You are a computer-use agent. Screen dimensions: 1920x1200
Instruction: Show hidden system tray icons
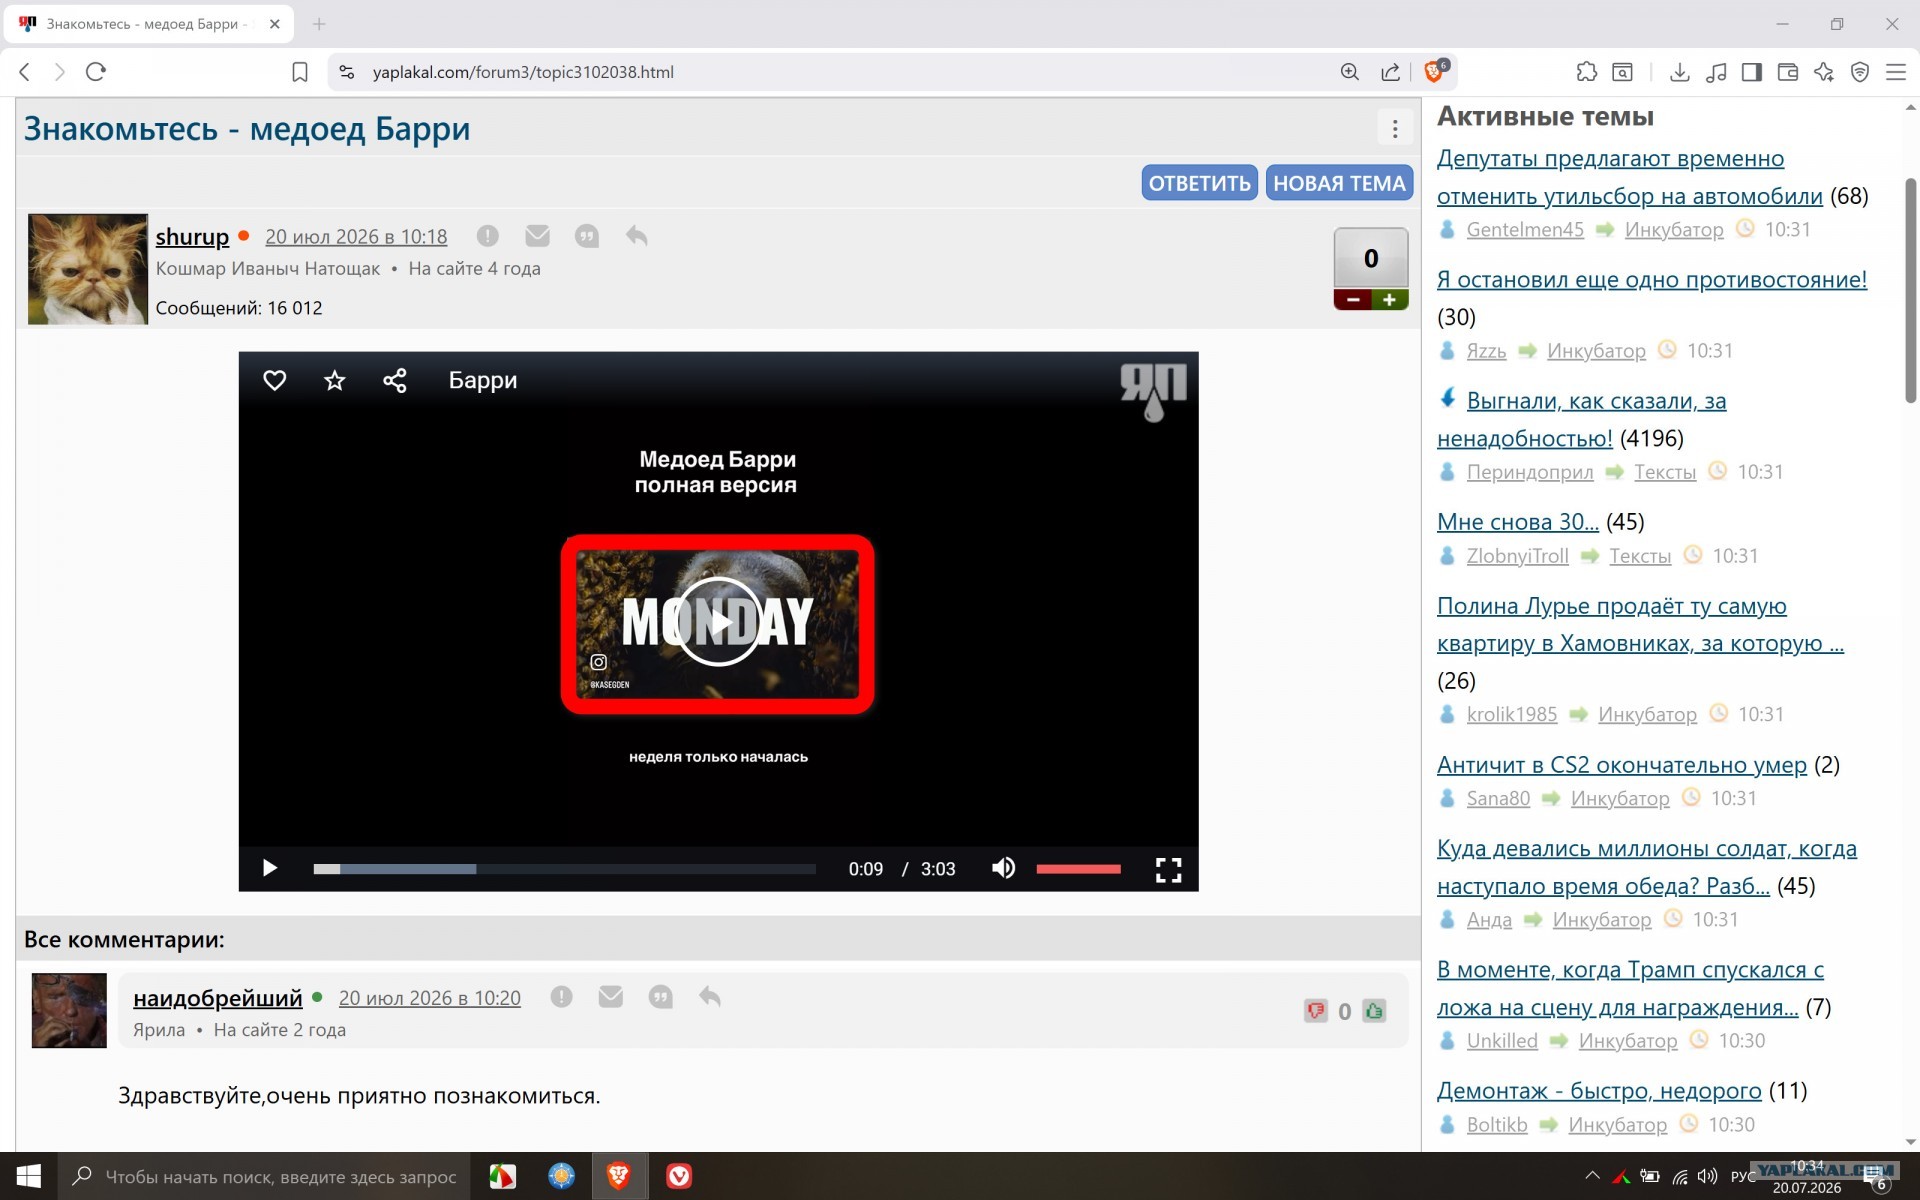pyautogui.click(x=1592, y=1176)
